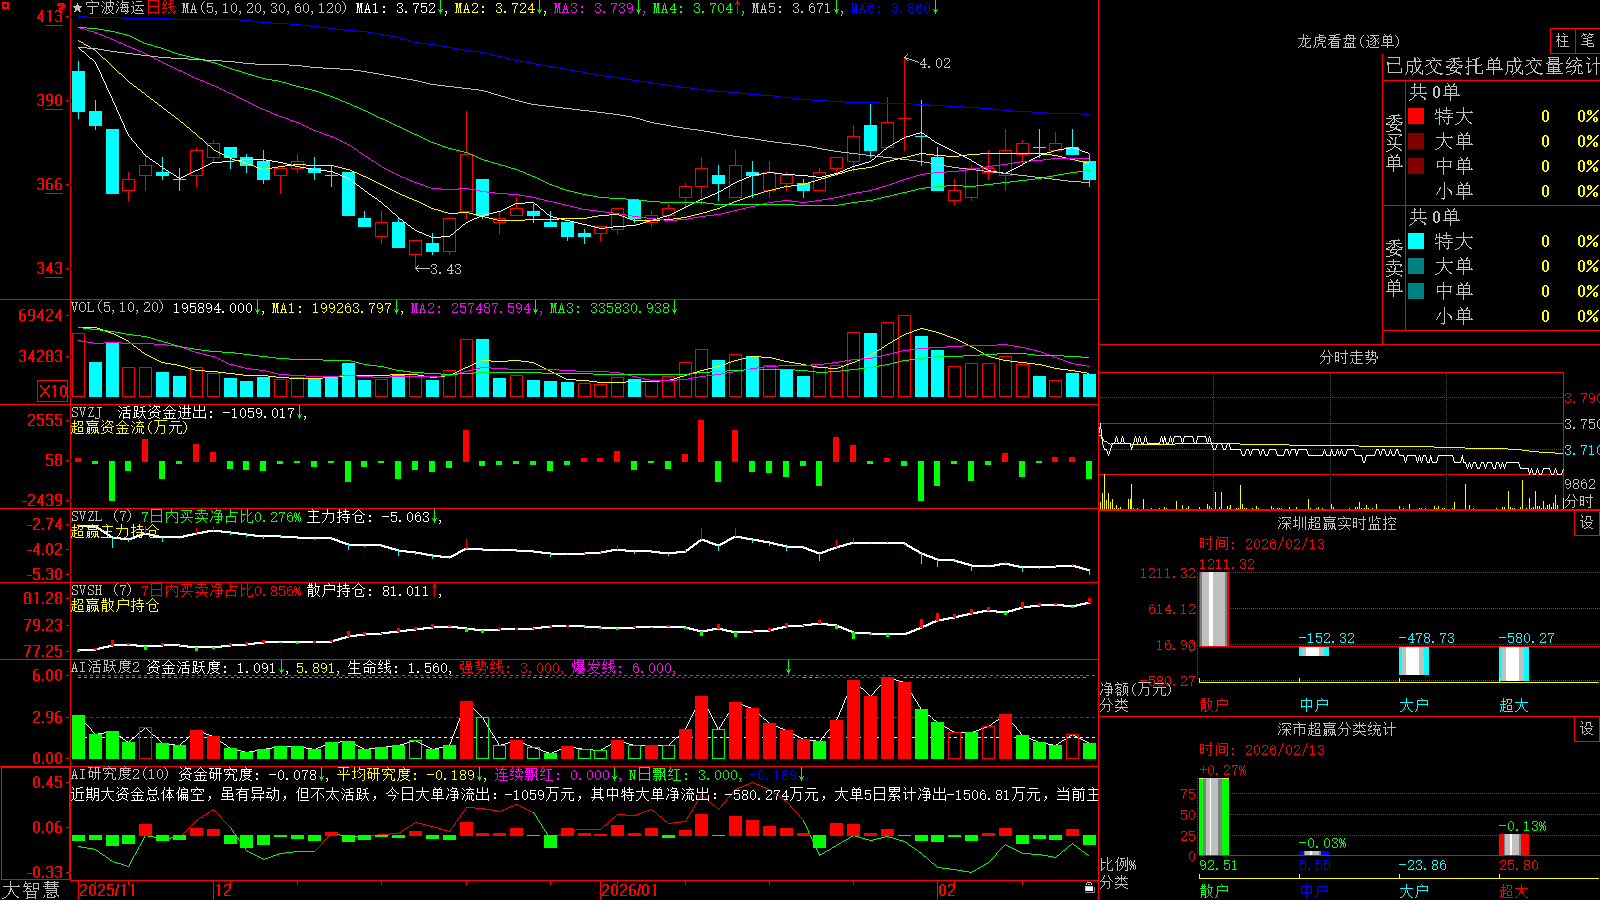The height and width of the screenshot is (900, 1600).
Task: Click the 分时走势 panel title
Action: 1348,357
